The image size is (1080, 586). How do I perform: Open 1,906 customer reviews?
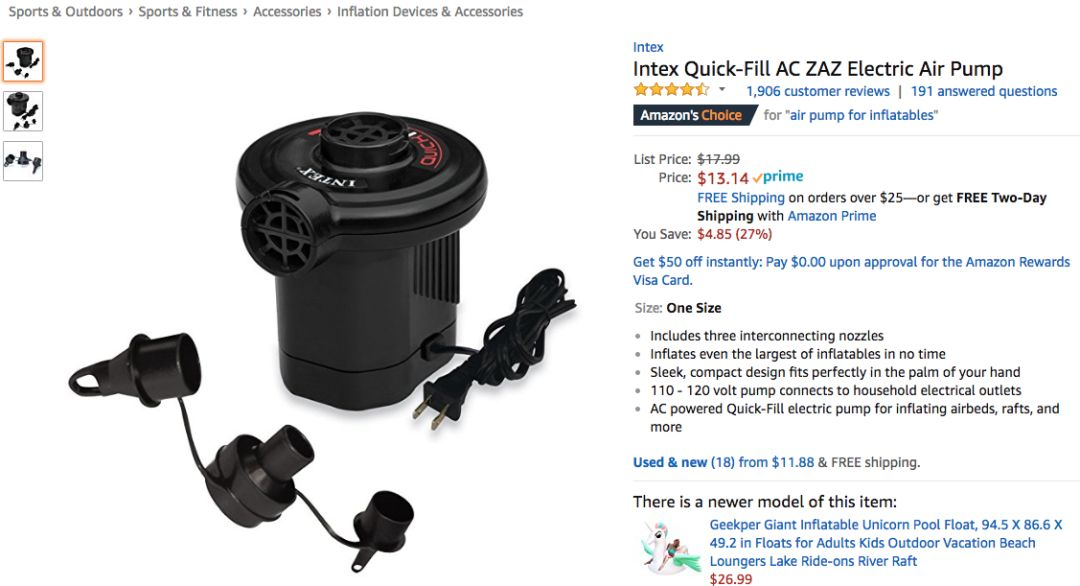pyautogui.click(x=818, y=91)
